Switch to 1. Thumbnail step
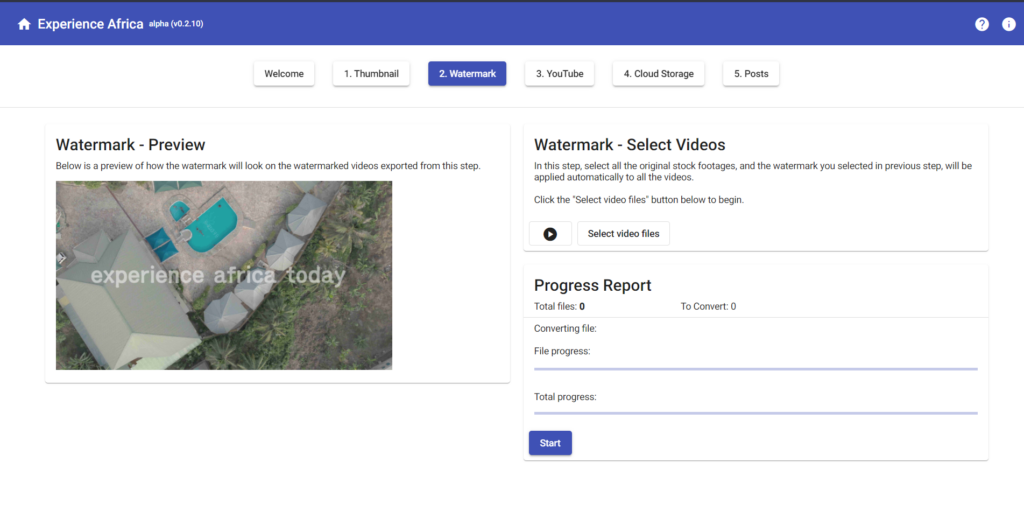 [x=371, y=74]
